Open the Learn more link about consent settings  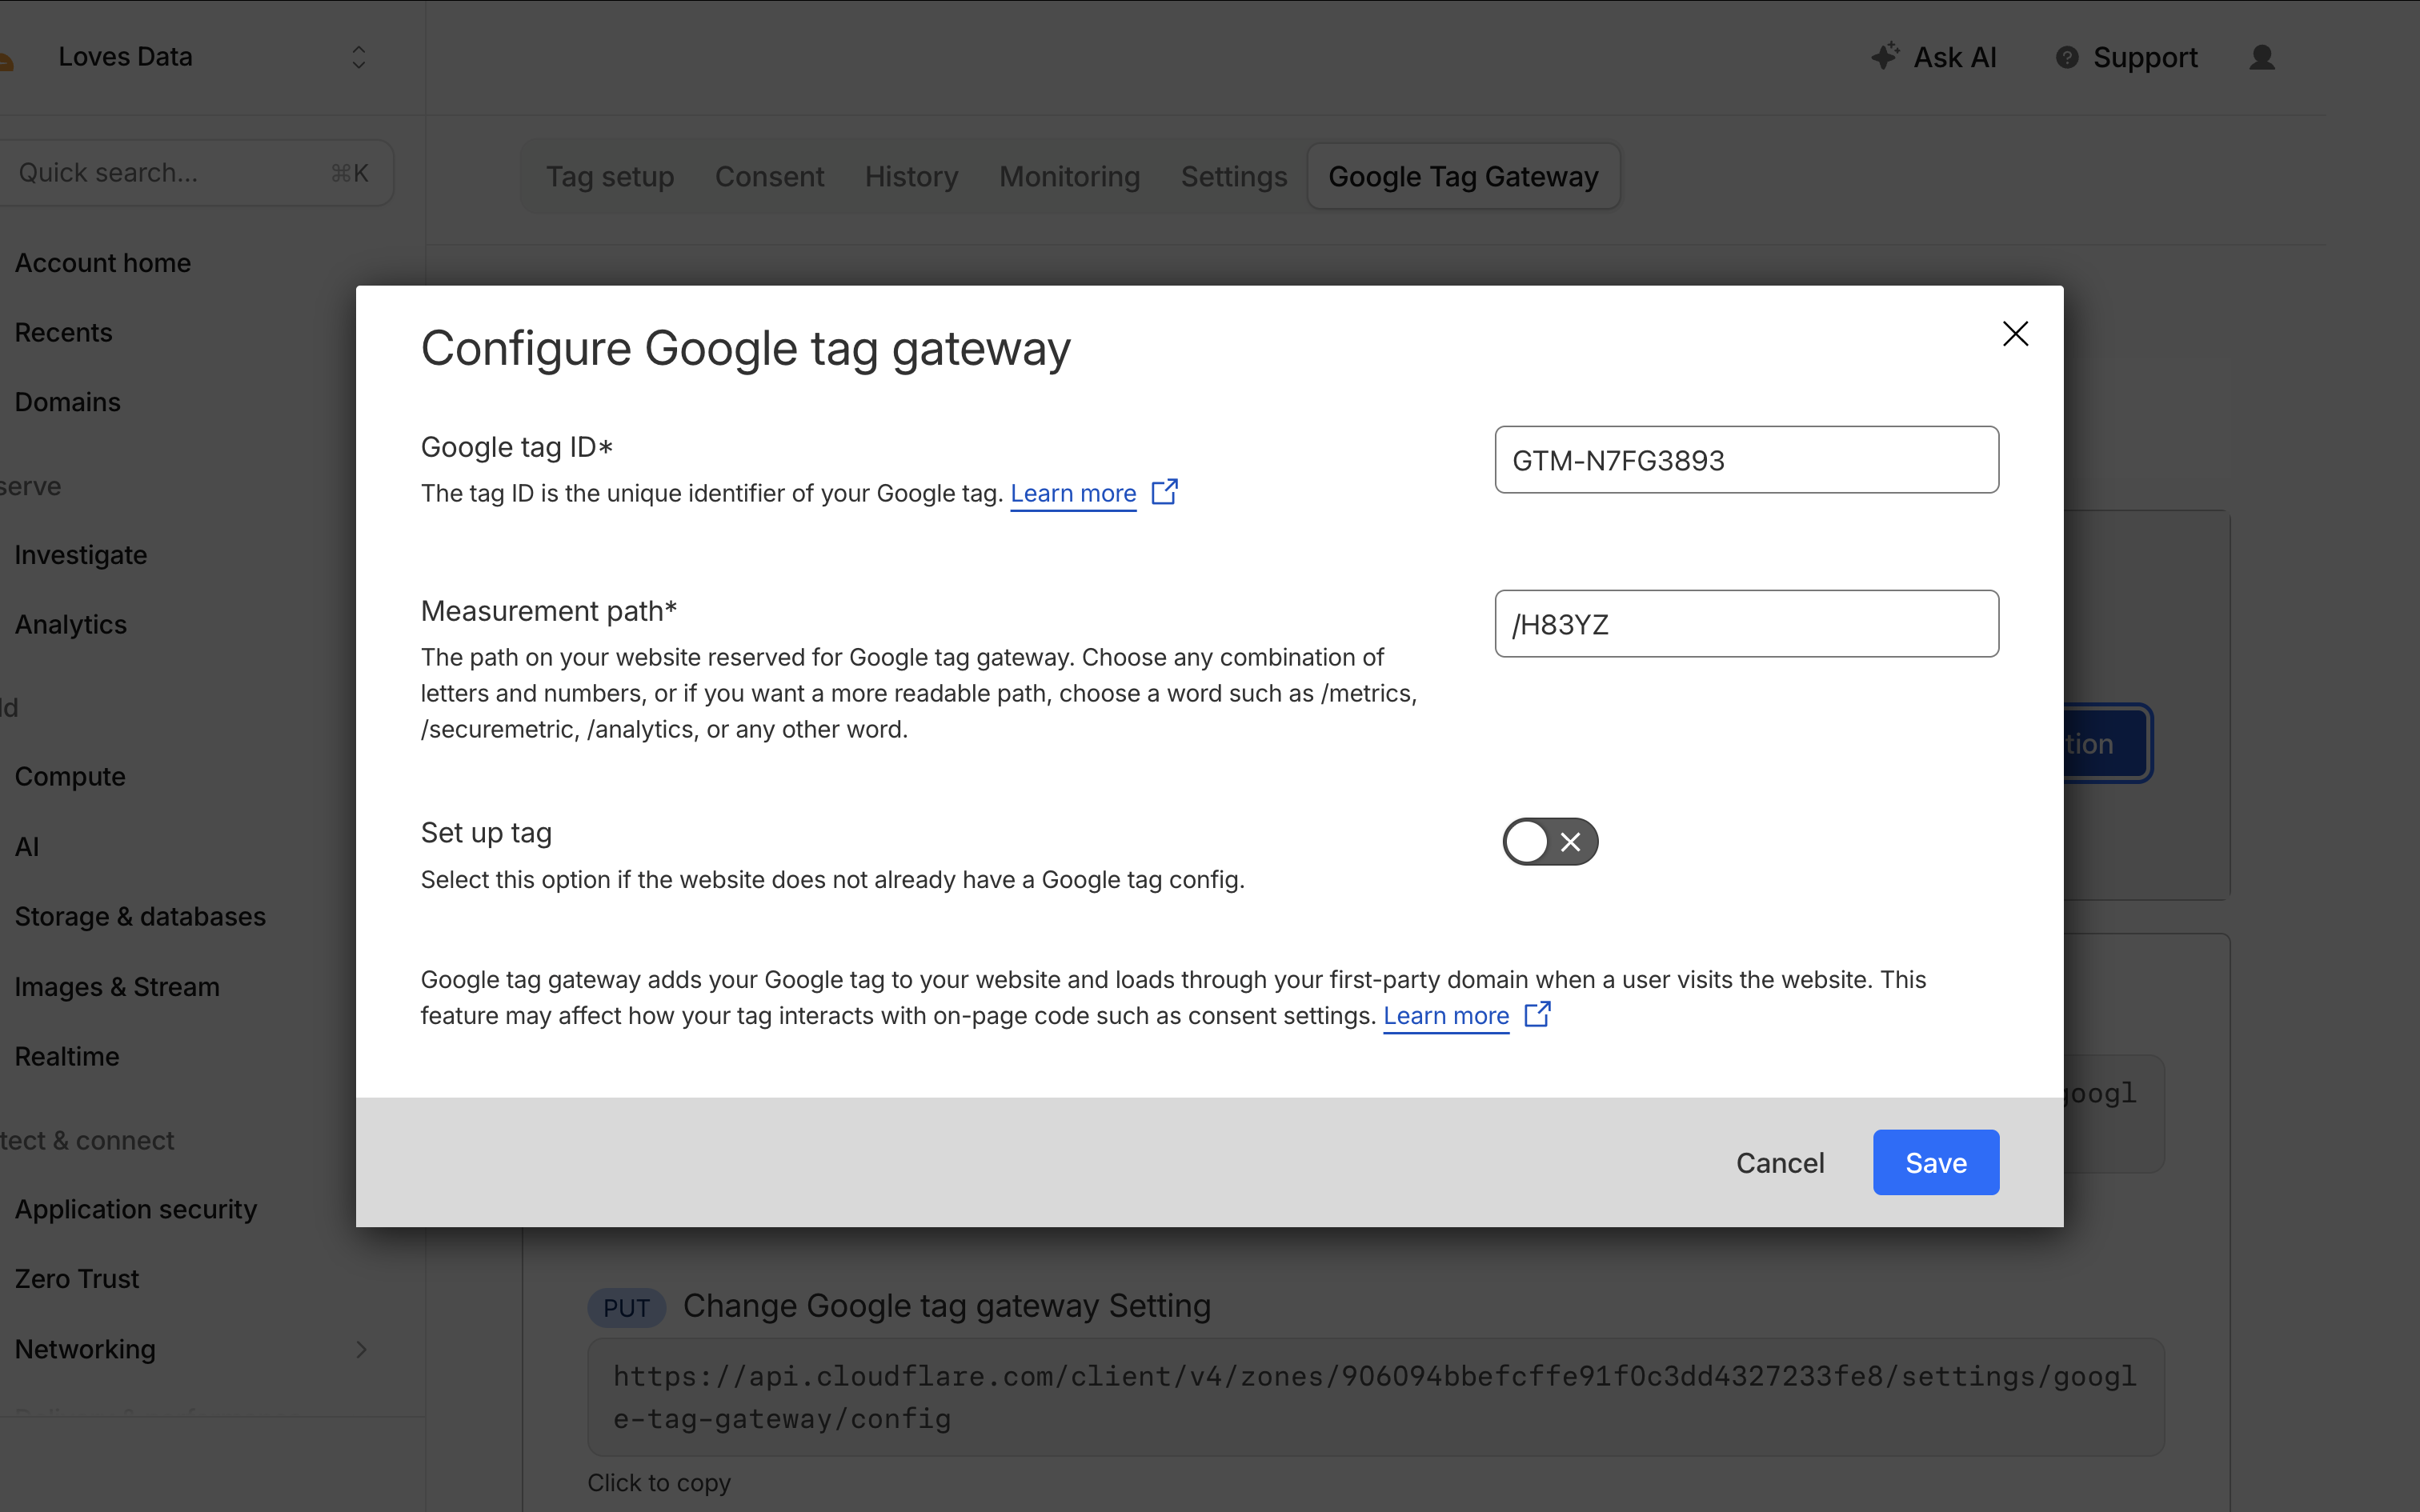pyautogui.click(x=1446, y=1015)
